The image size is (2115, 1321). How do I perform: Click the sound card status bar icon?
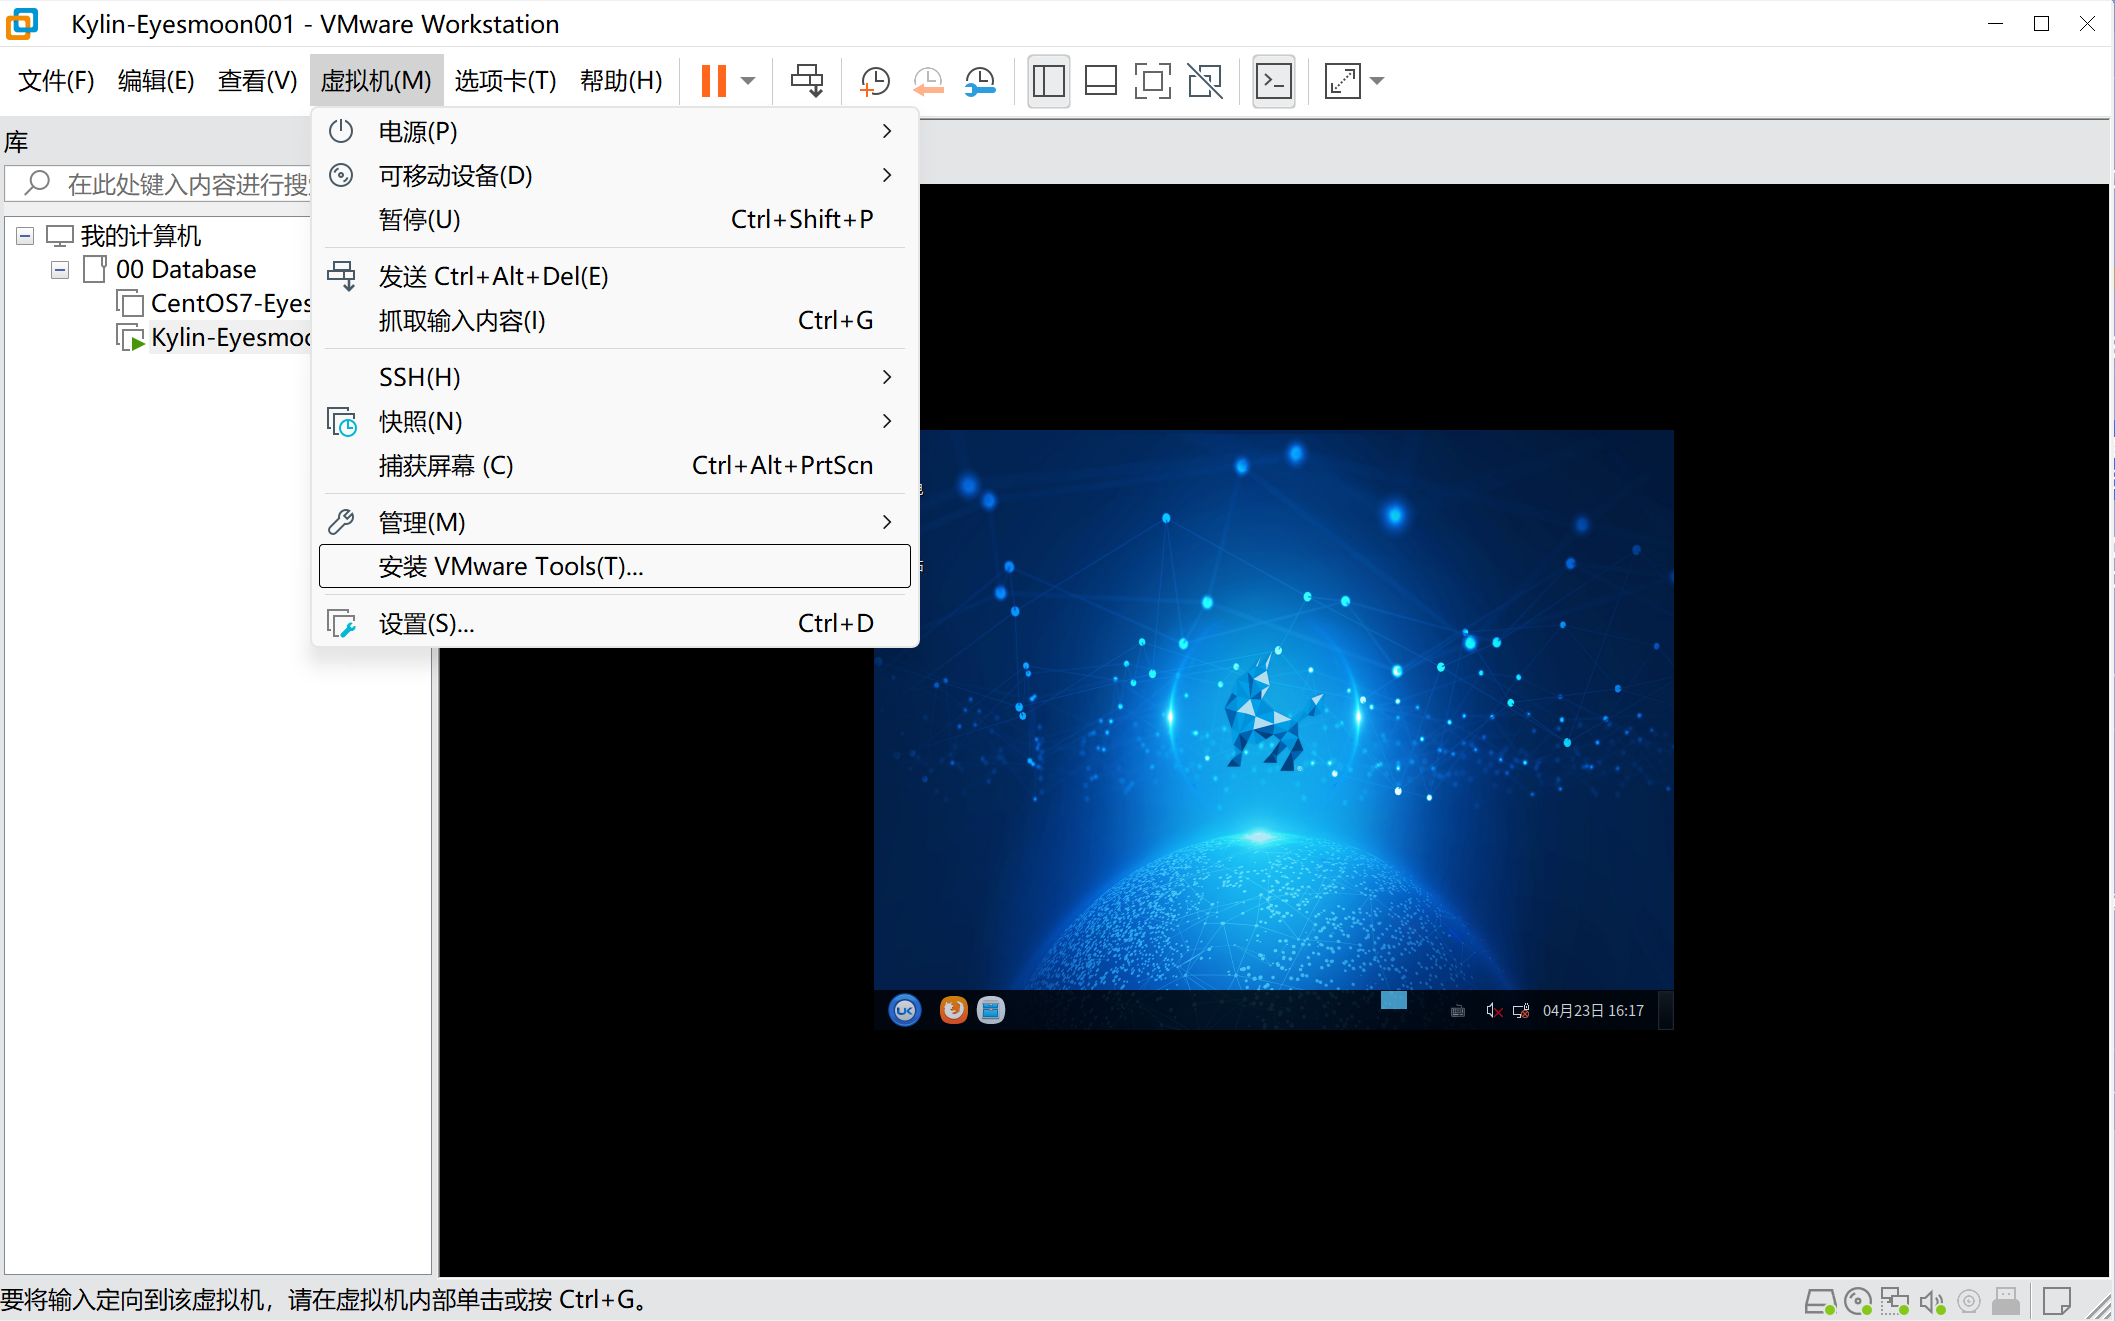coord(1932,1301)
